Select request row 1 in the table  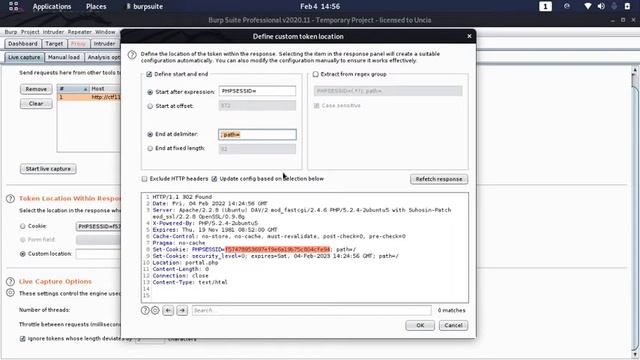click(89, 97)
